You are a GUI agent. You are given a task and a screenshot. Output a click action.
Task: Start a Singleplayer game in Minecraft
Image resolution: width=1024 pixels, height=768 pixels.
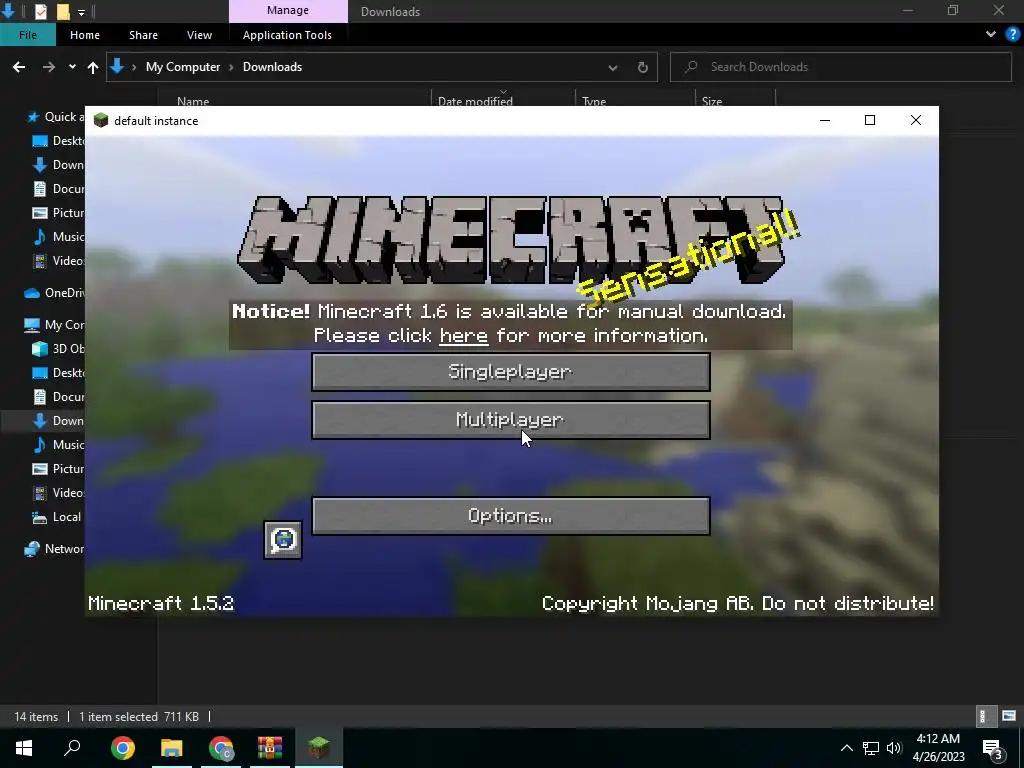tap(511, 372)
